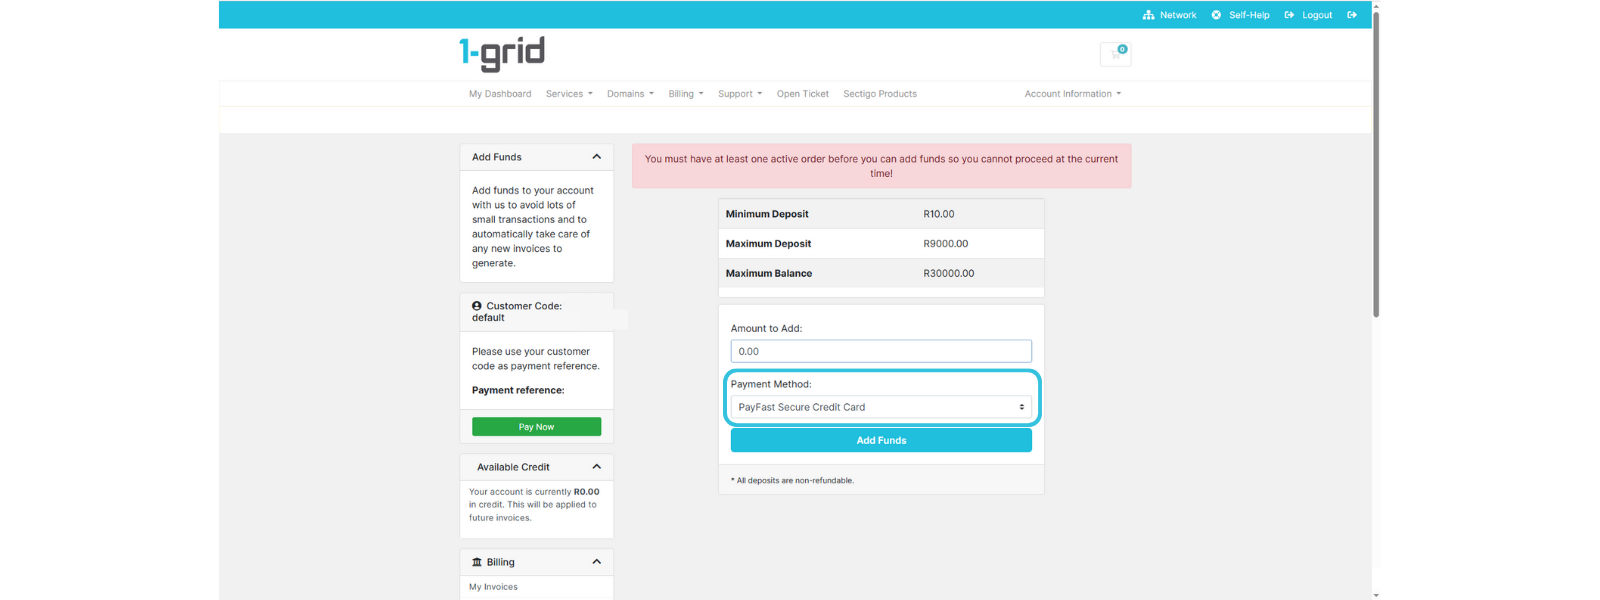Open the Domains menu
Image resolution: width=1600 pixels, height=600 pixels.
pyautogui.click(x=630, y=94)
